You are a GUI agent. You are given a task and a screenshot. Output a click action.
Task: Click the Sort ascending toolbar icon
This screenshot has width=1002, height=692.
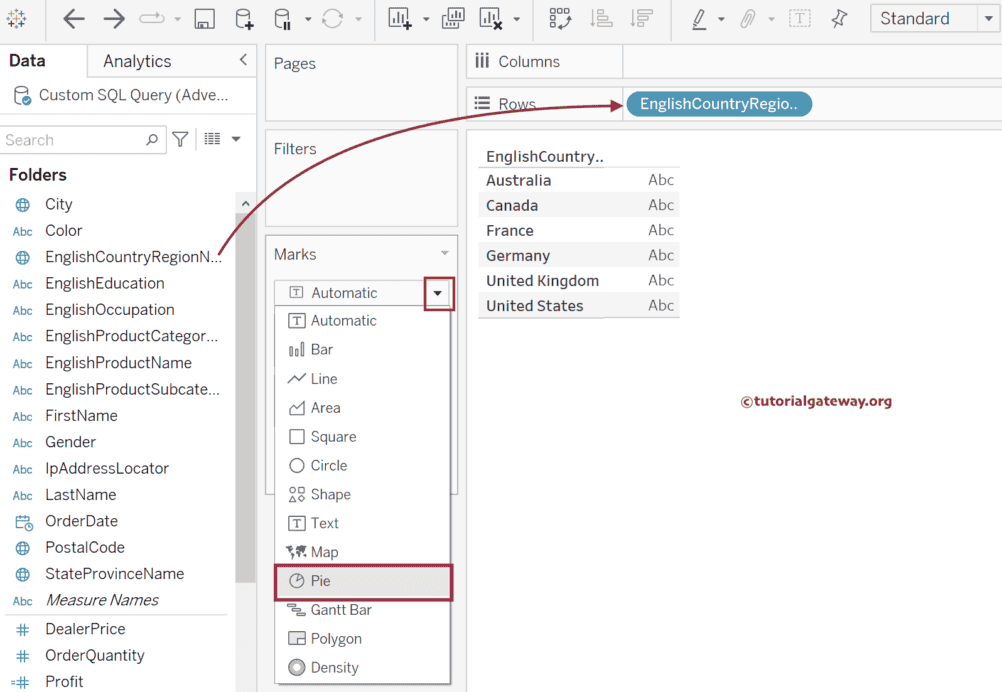601,19
